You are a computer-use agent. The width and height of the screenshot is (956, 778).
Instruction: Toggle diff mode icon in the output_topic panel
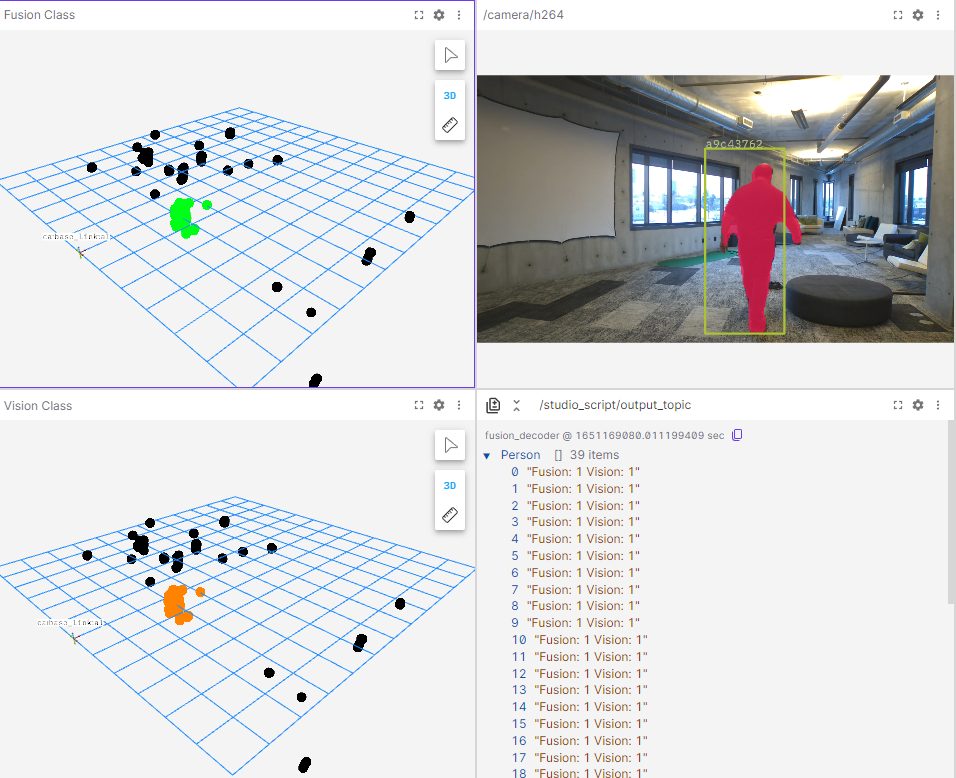point(493,405)
